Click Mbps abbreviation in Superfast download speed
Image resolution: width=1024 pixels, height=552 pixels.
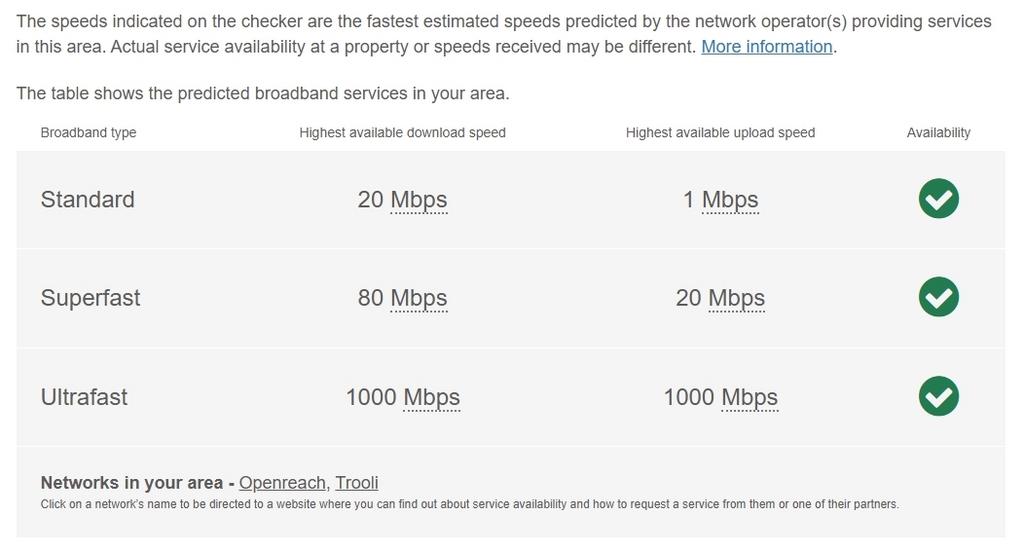coord(419,298)
